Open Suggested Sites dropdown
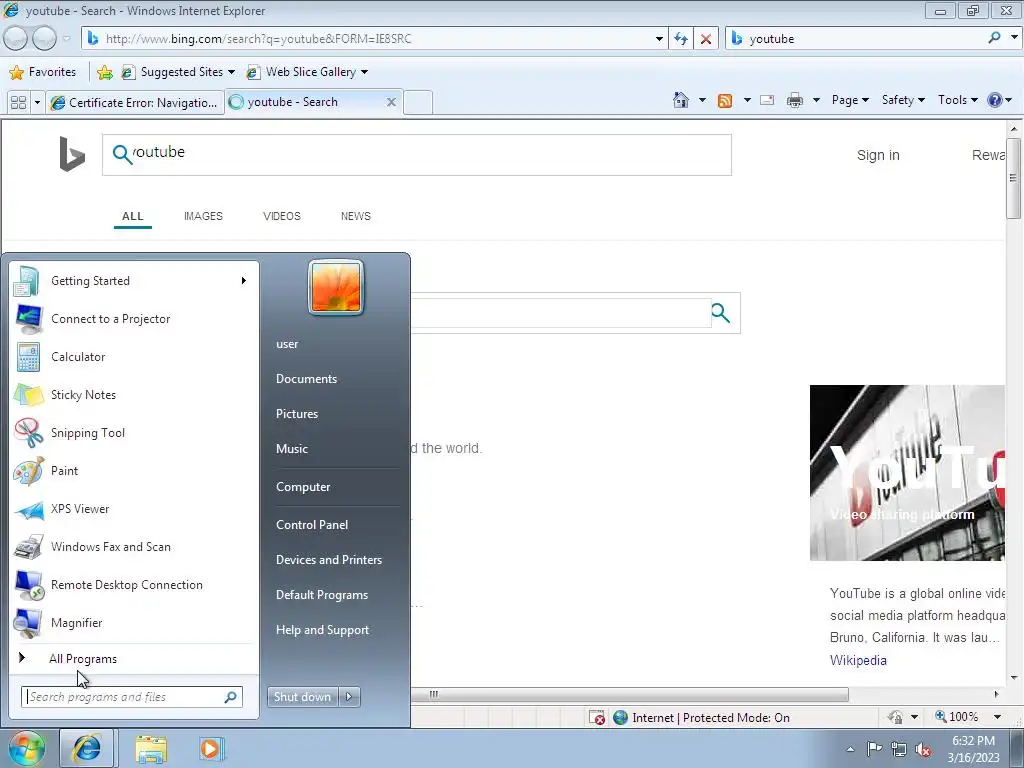Viewport: 1024px width, 768px height. 231,72
